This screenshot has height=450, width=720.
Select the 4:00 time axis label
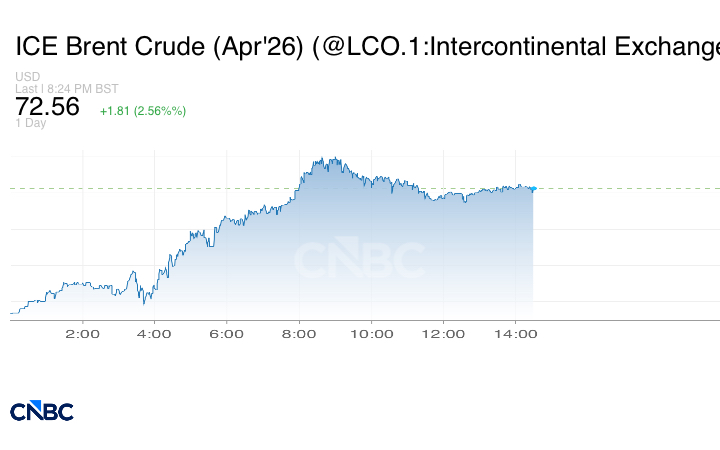(154, 334)
